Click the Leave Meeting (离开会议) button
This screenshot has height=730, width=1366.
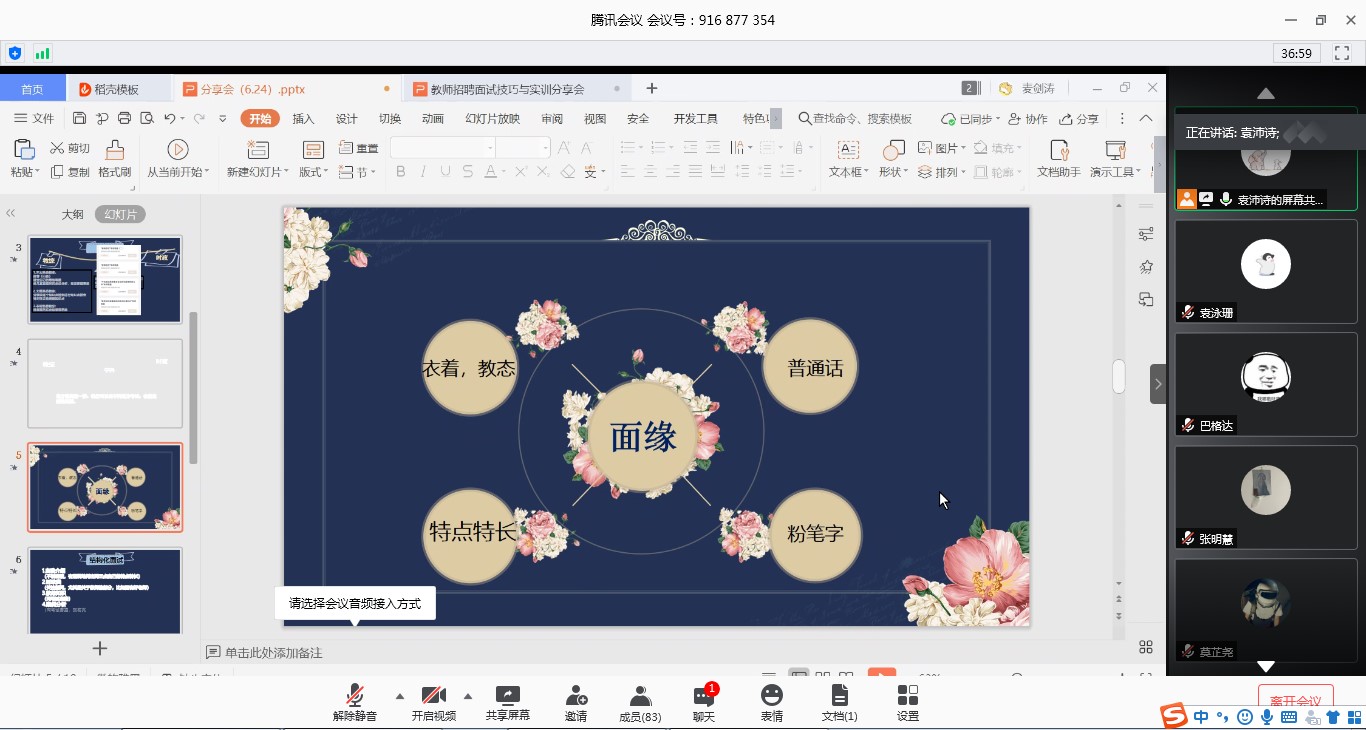coord(1295,700)
